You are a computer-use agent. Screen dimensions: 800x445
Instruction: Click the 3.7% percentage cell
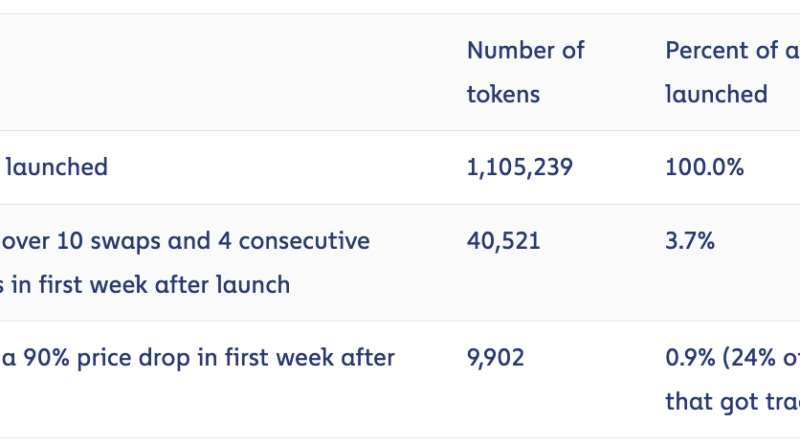[x=690, y=241]
